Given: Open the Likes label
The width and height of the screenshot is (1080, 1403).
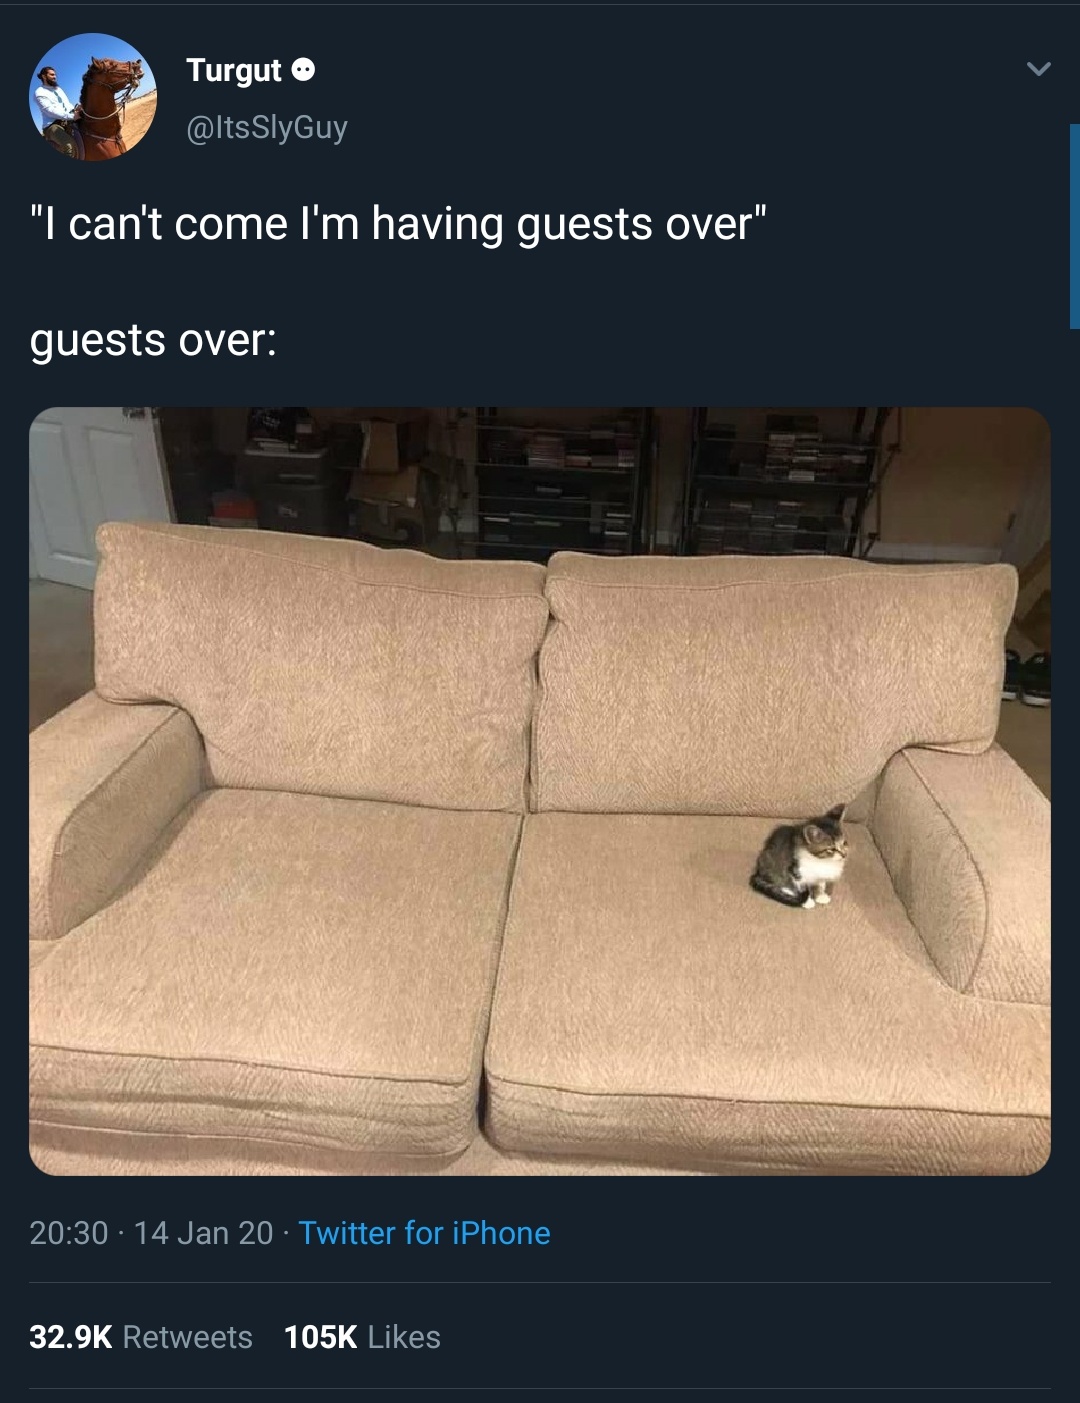Looking at the screenshot, I should [x=404, y=1337].
